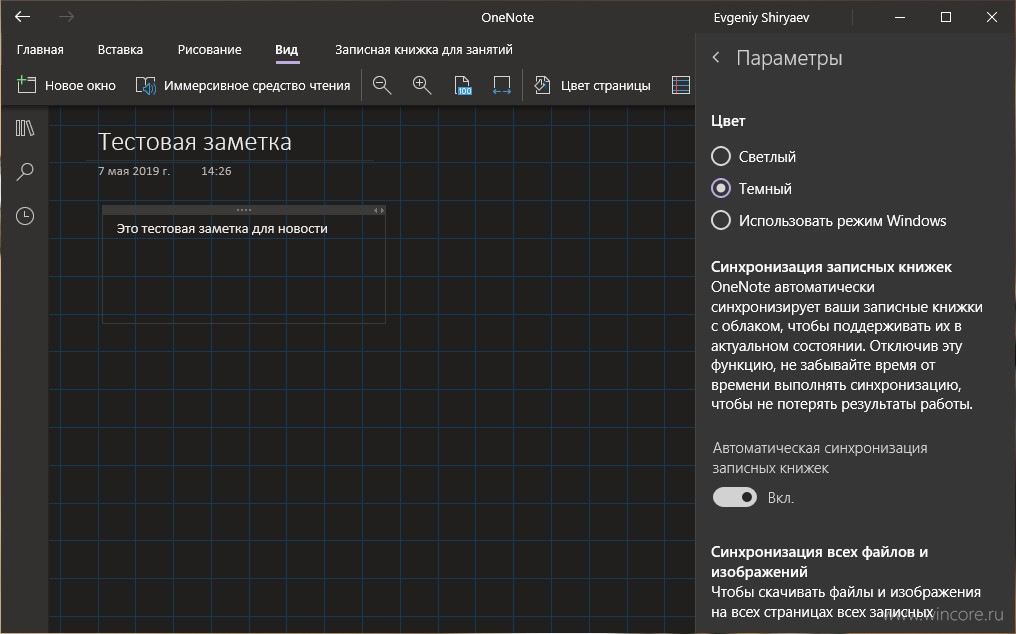Open recent notes clock icon
This screenshot has width=1016, height=634.
[x=25, y=216]
